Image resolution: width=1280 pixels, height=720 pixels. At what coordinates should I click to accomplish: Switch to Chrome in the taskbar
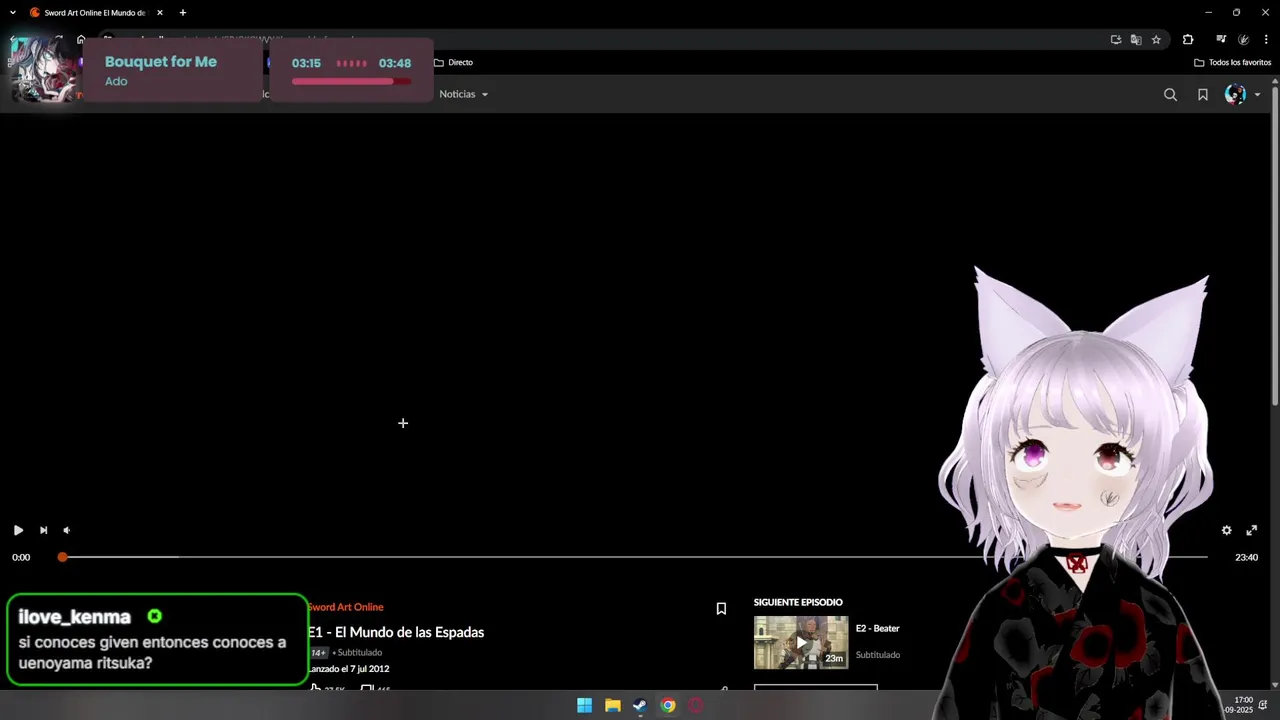point(668,706)
